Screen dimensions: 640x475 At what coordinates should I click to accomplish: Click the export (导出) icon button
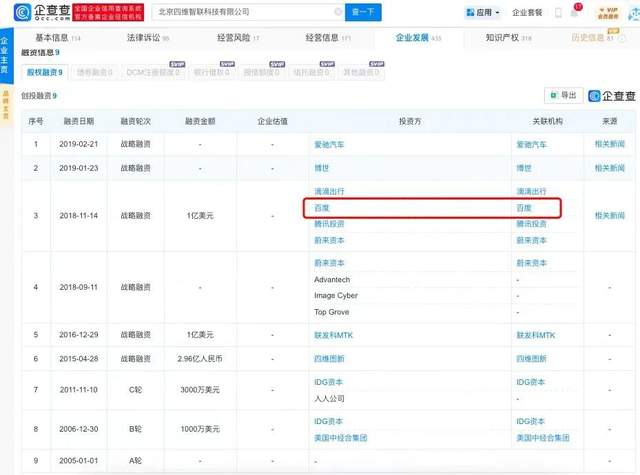[563, 95]
